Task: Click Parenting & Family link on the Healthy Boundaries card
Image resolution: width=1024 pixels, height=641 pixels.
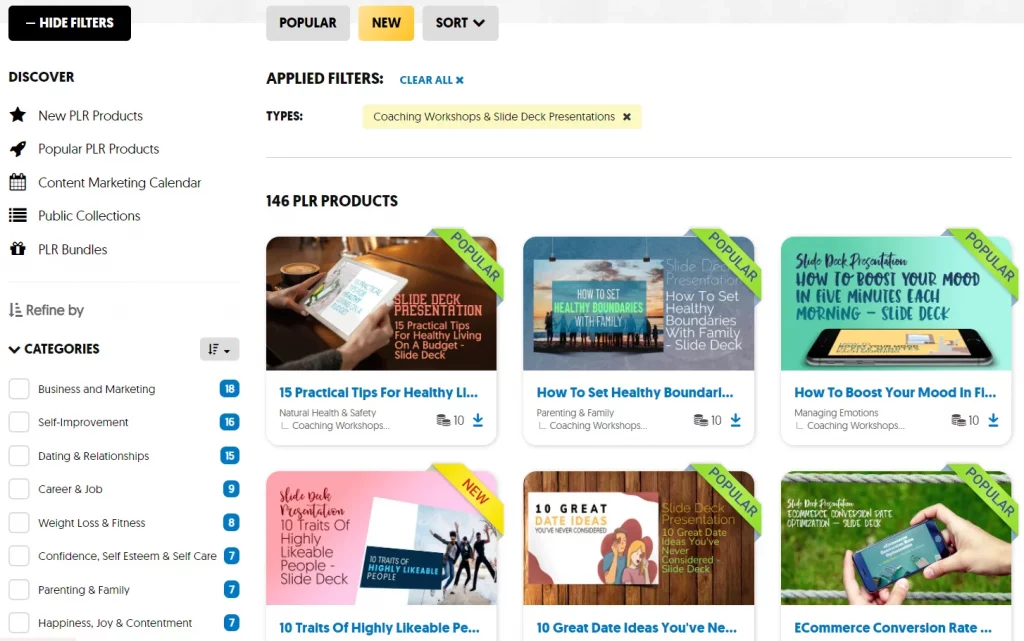Action: [575, 413]
